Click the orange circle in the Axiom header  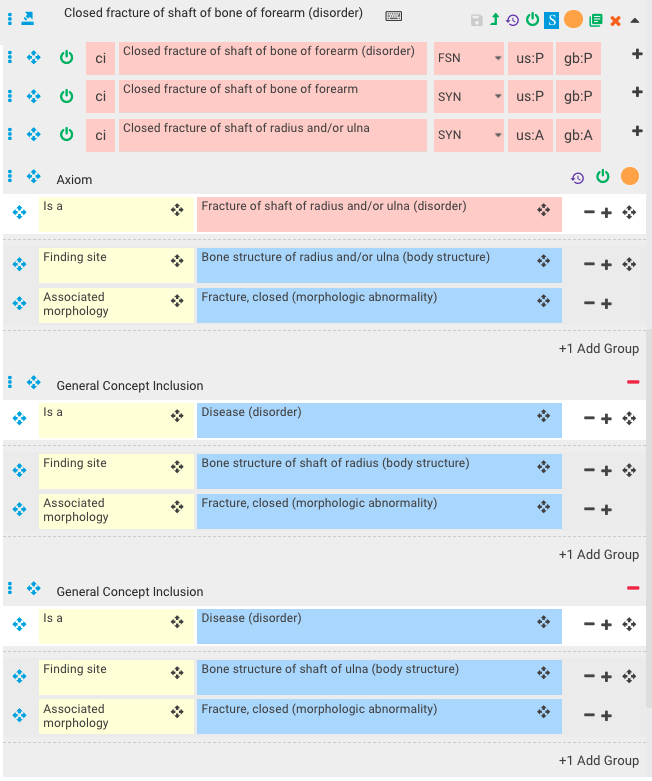pyautogui.click(x=630, y=176)
